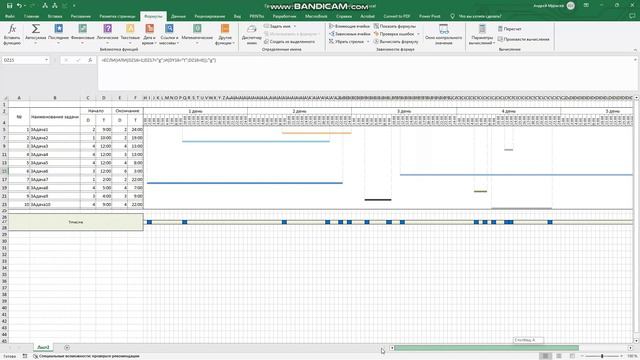Viewport: 640px width, 360px height.
Task: Expand the Error Checking dropdown
Action: click(x=418, y=34)
